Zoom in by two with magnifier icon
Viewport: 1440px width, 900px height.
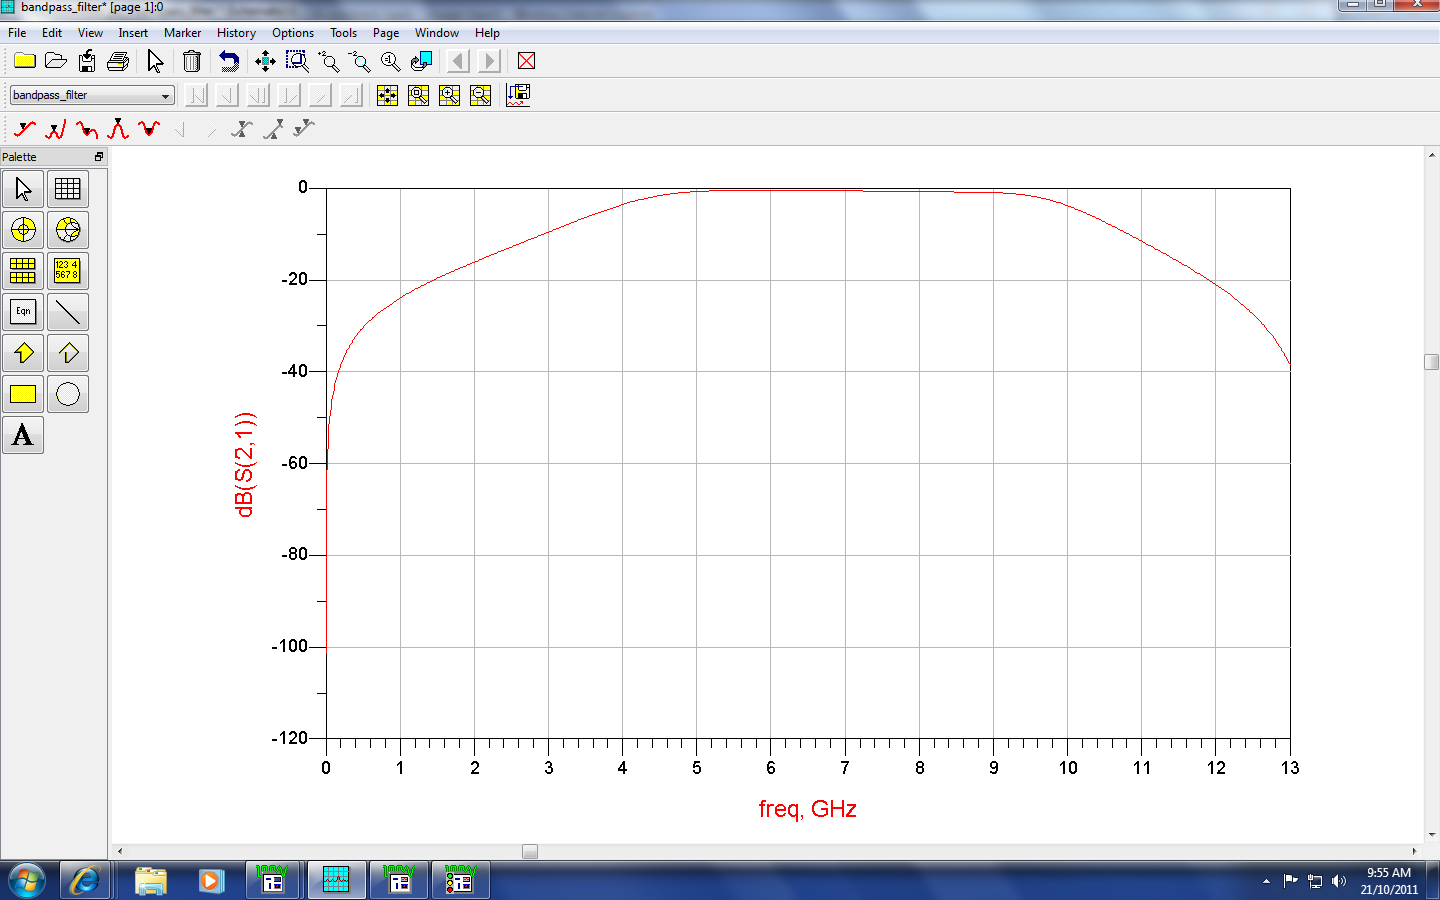pos(328,62)
